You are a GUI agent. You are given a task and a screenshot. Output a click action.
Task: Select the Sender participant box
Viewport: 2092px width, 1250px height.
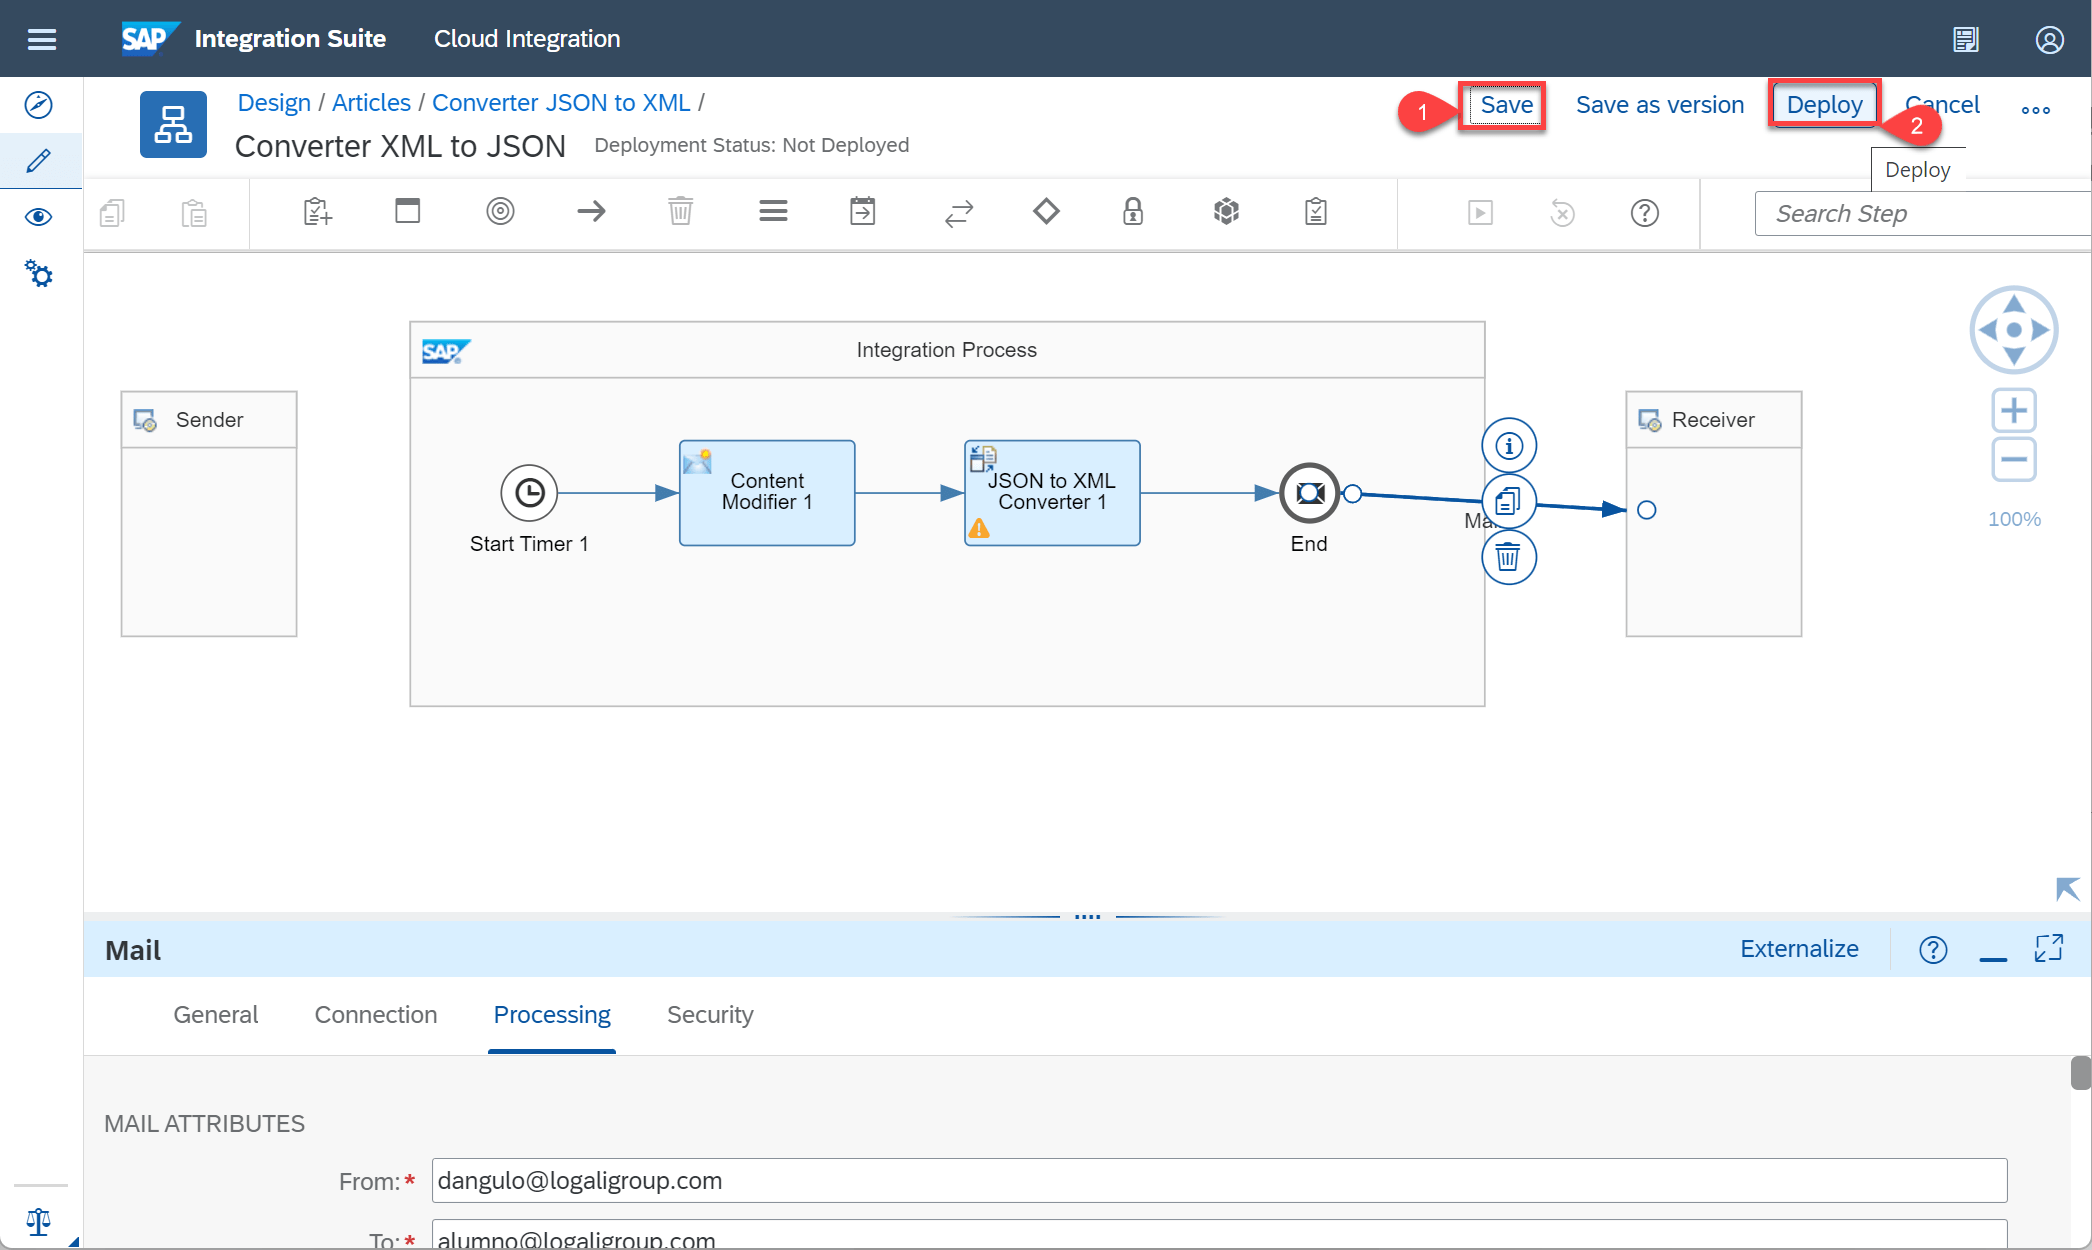pos(209,514)
